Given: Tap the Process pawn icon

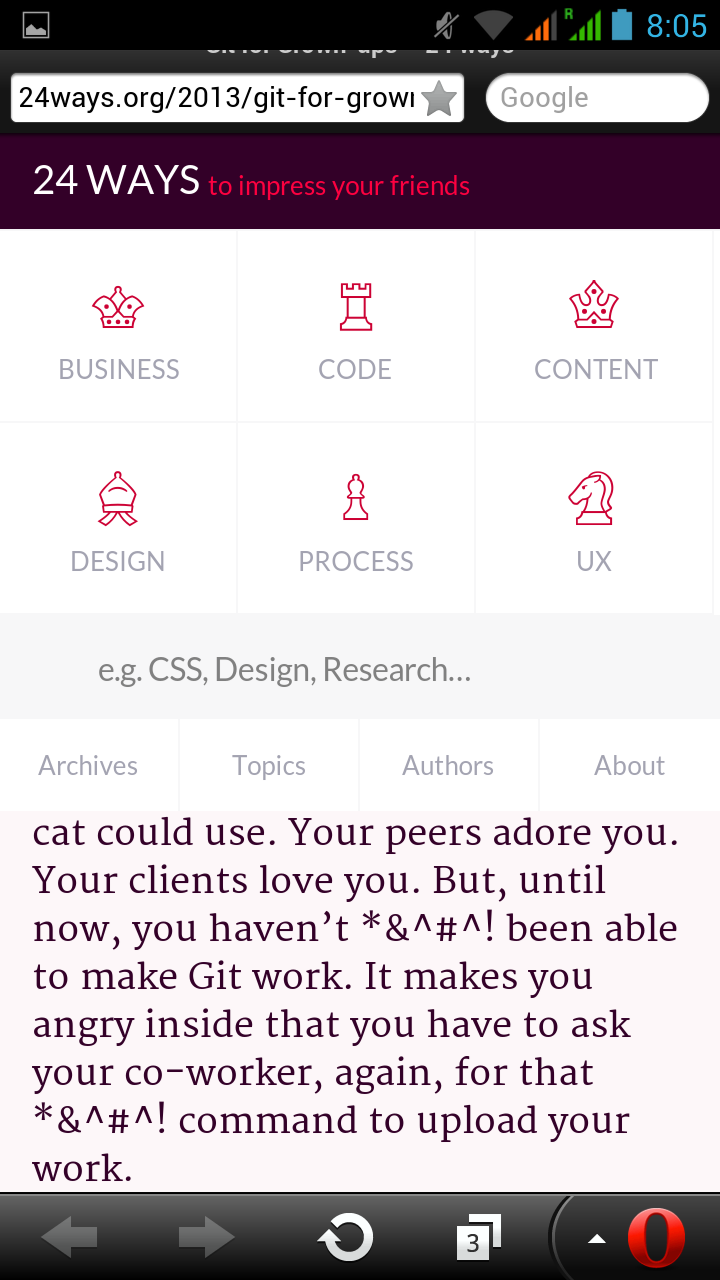Looking at the screenshot, I should pyautogui.click(x=355, y=498).
